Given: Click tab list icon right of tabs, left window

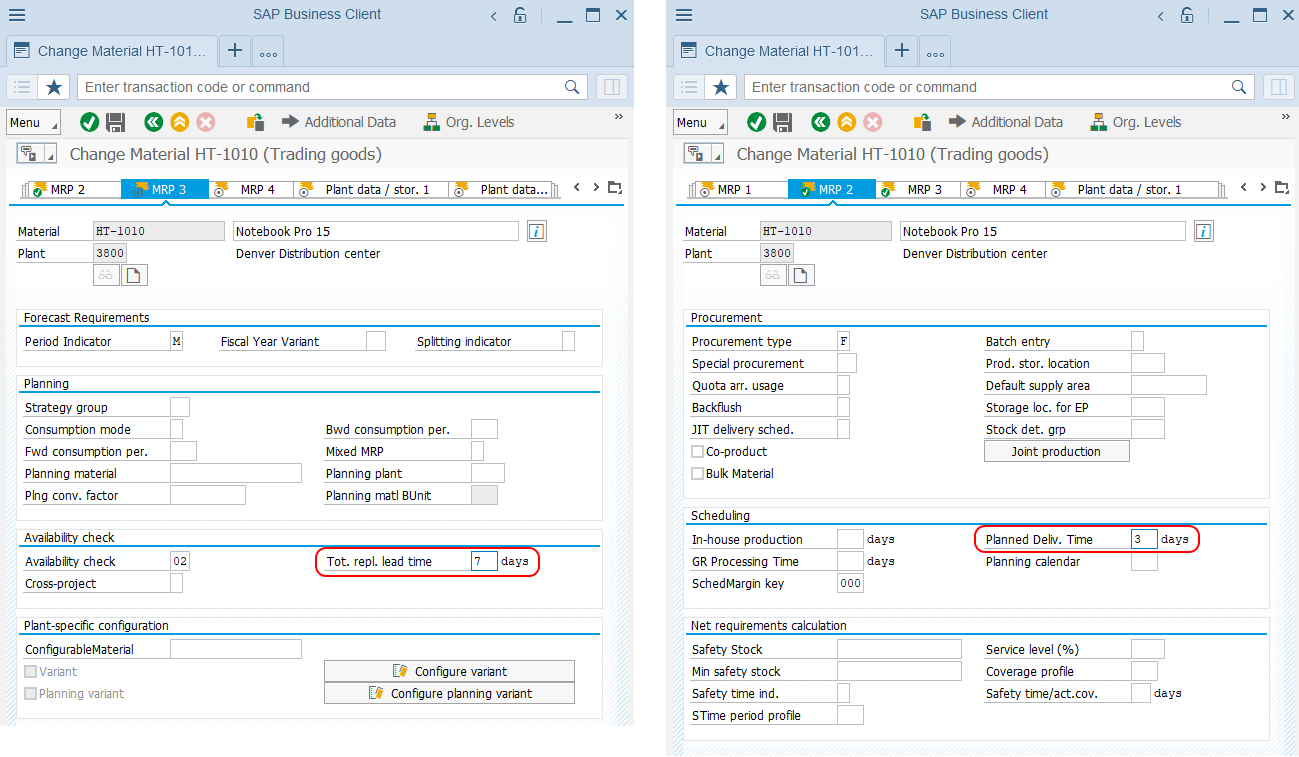Looking at the screenshot, I should coord(614,188).
